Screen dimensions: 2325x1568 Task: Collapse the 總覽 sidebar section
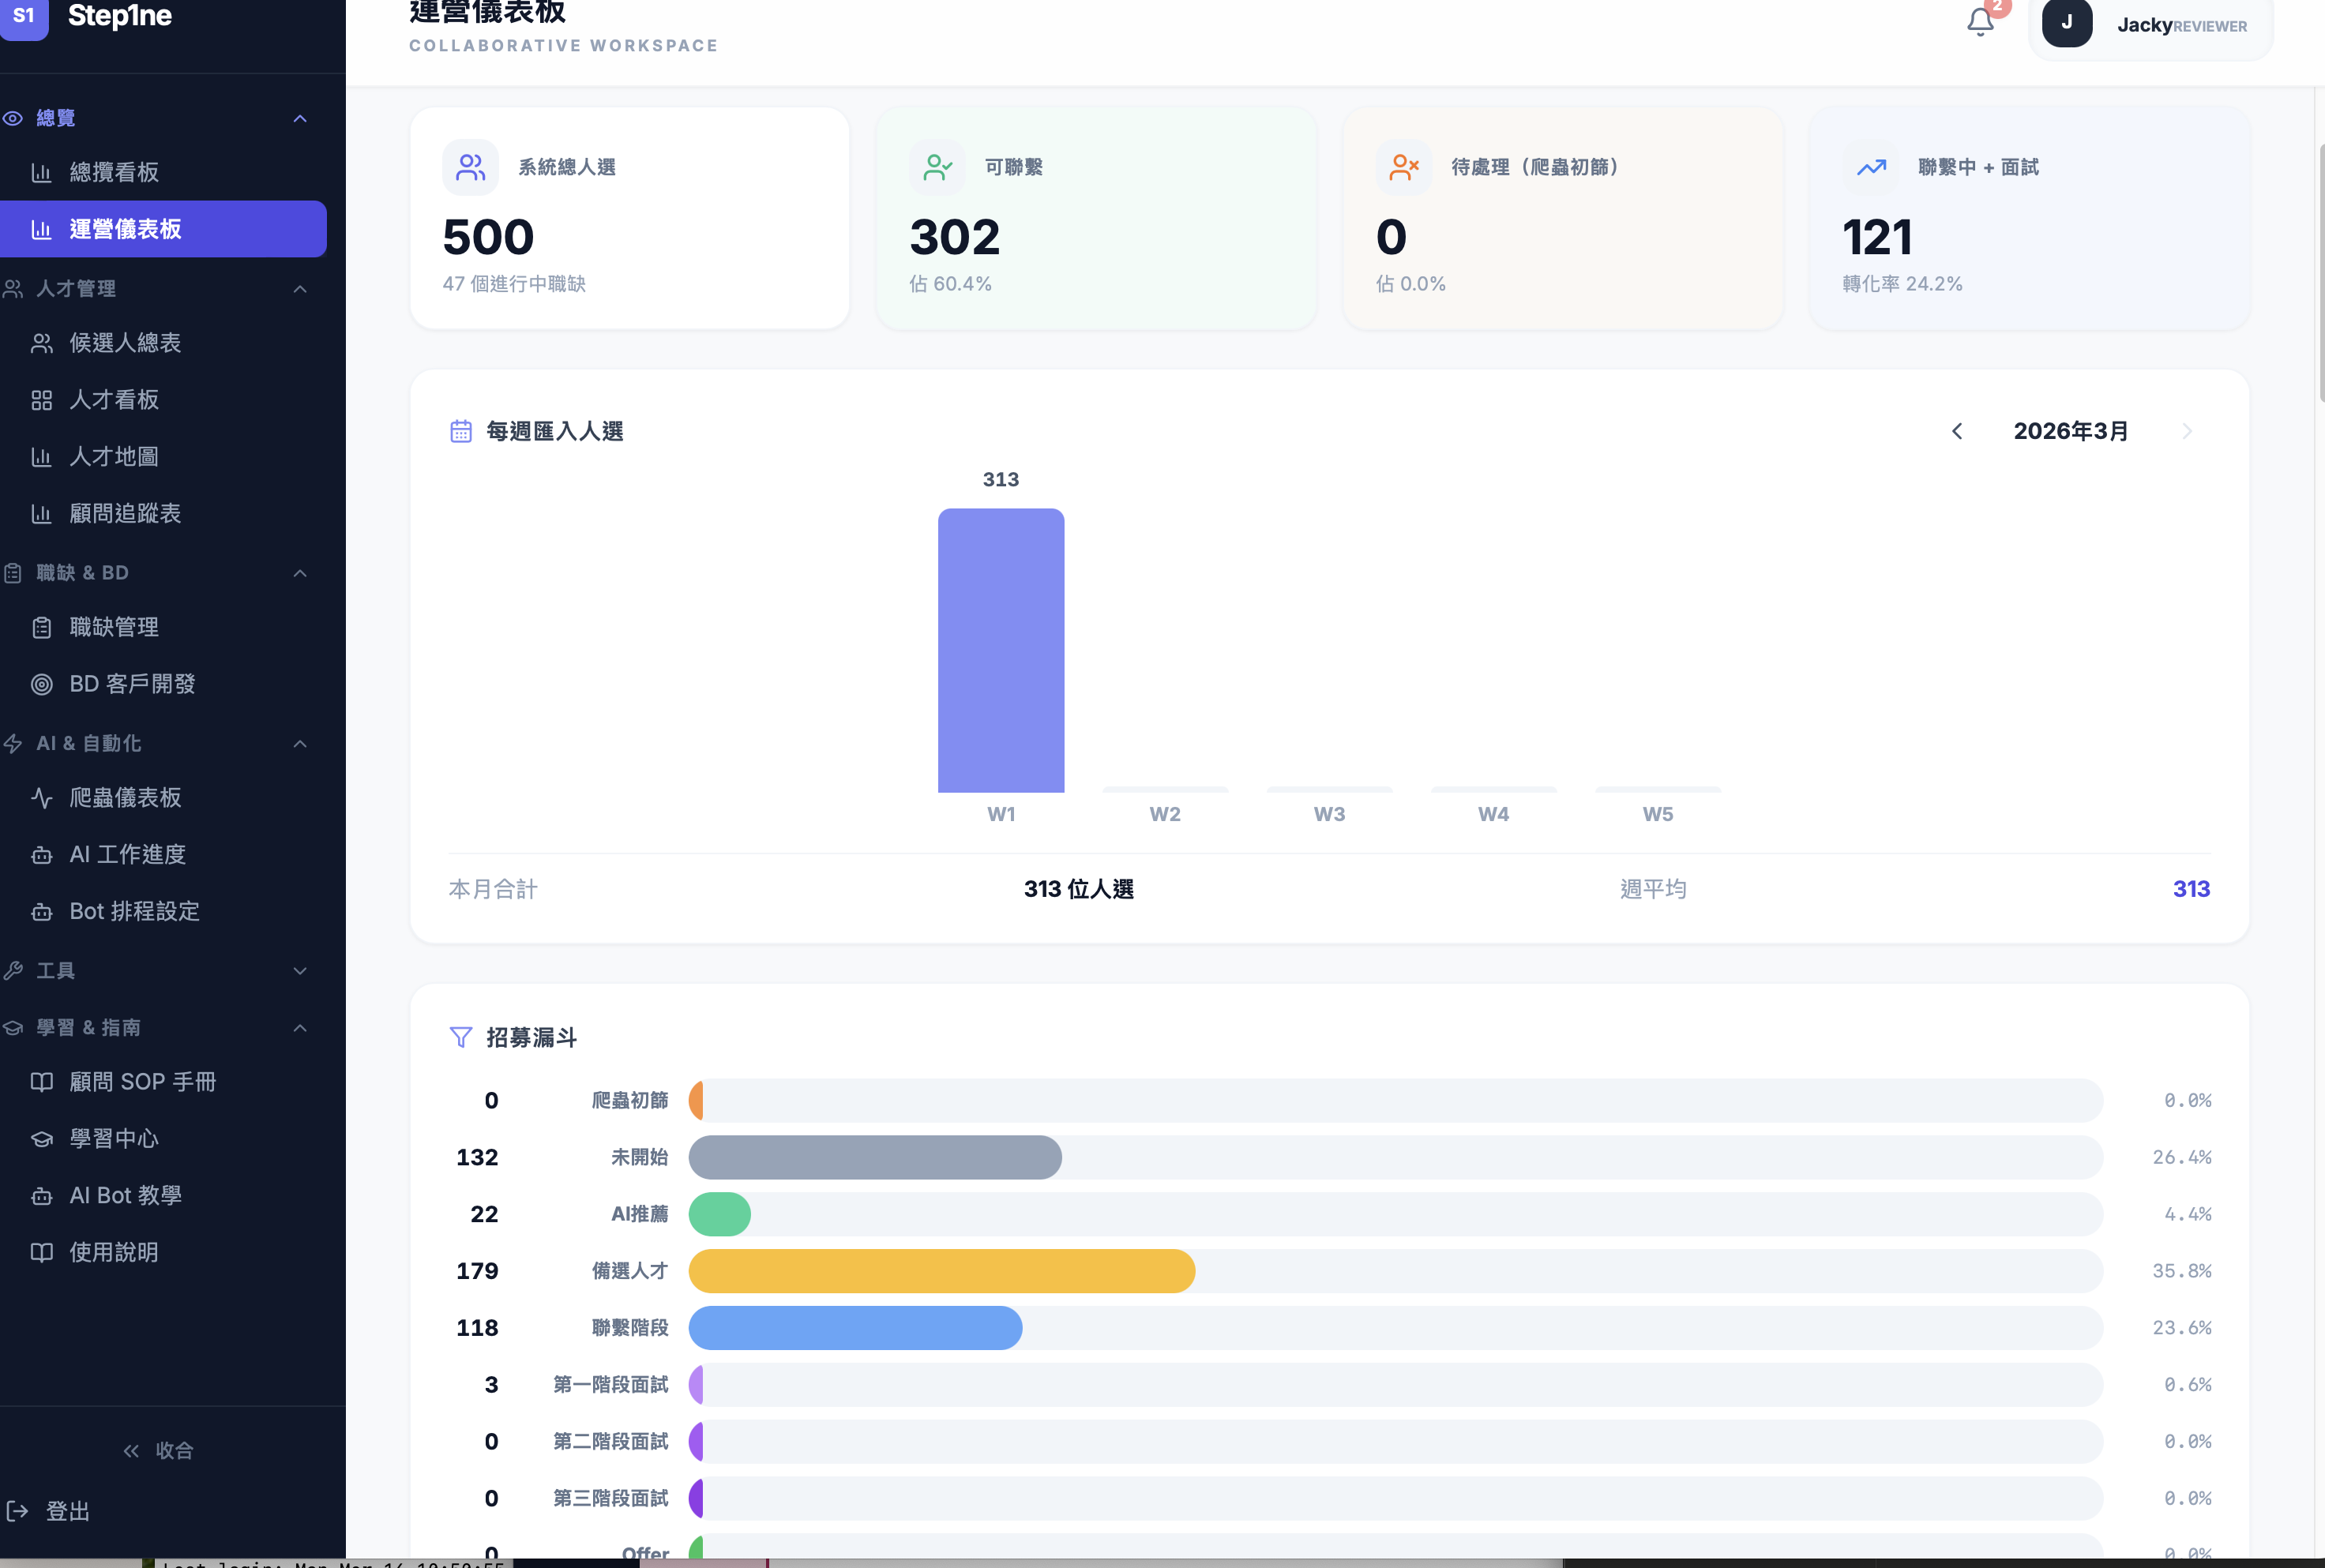tap(299, 118)
